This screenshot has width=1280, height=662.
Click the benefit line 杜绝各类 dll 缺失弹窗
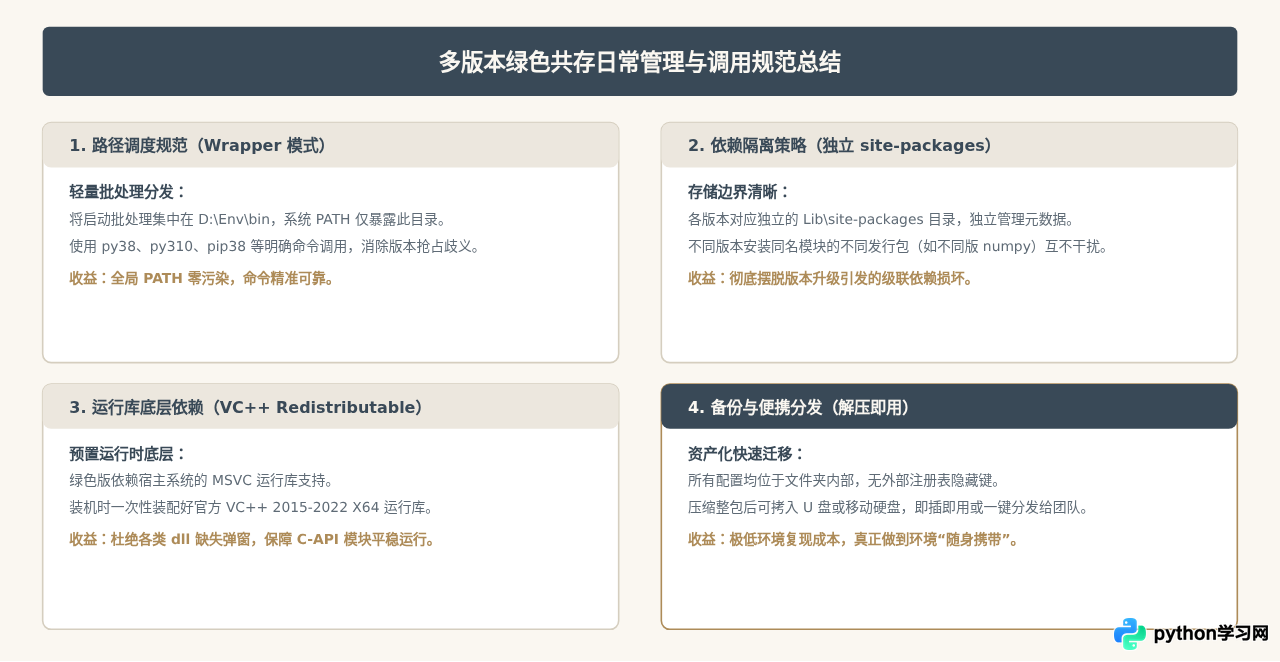click(x=253, y=540)
